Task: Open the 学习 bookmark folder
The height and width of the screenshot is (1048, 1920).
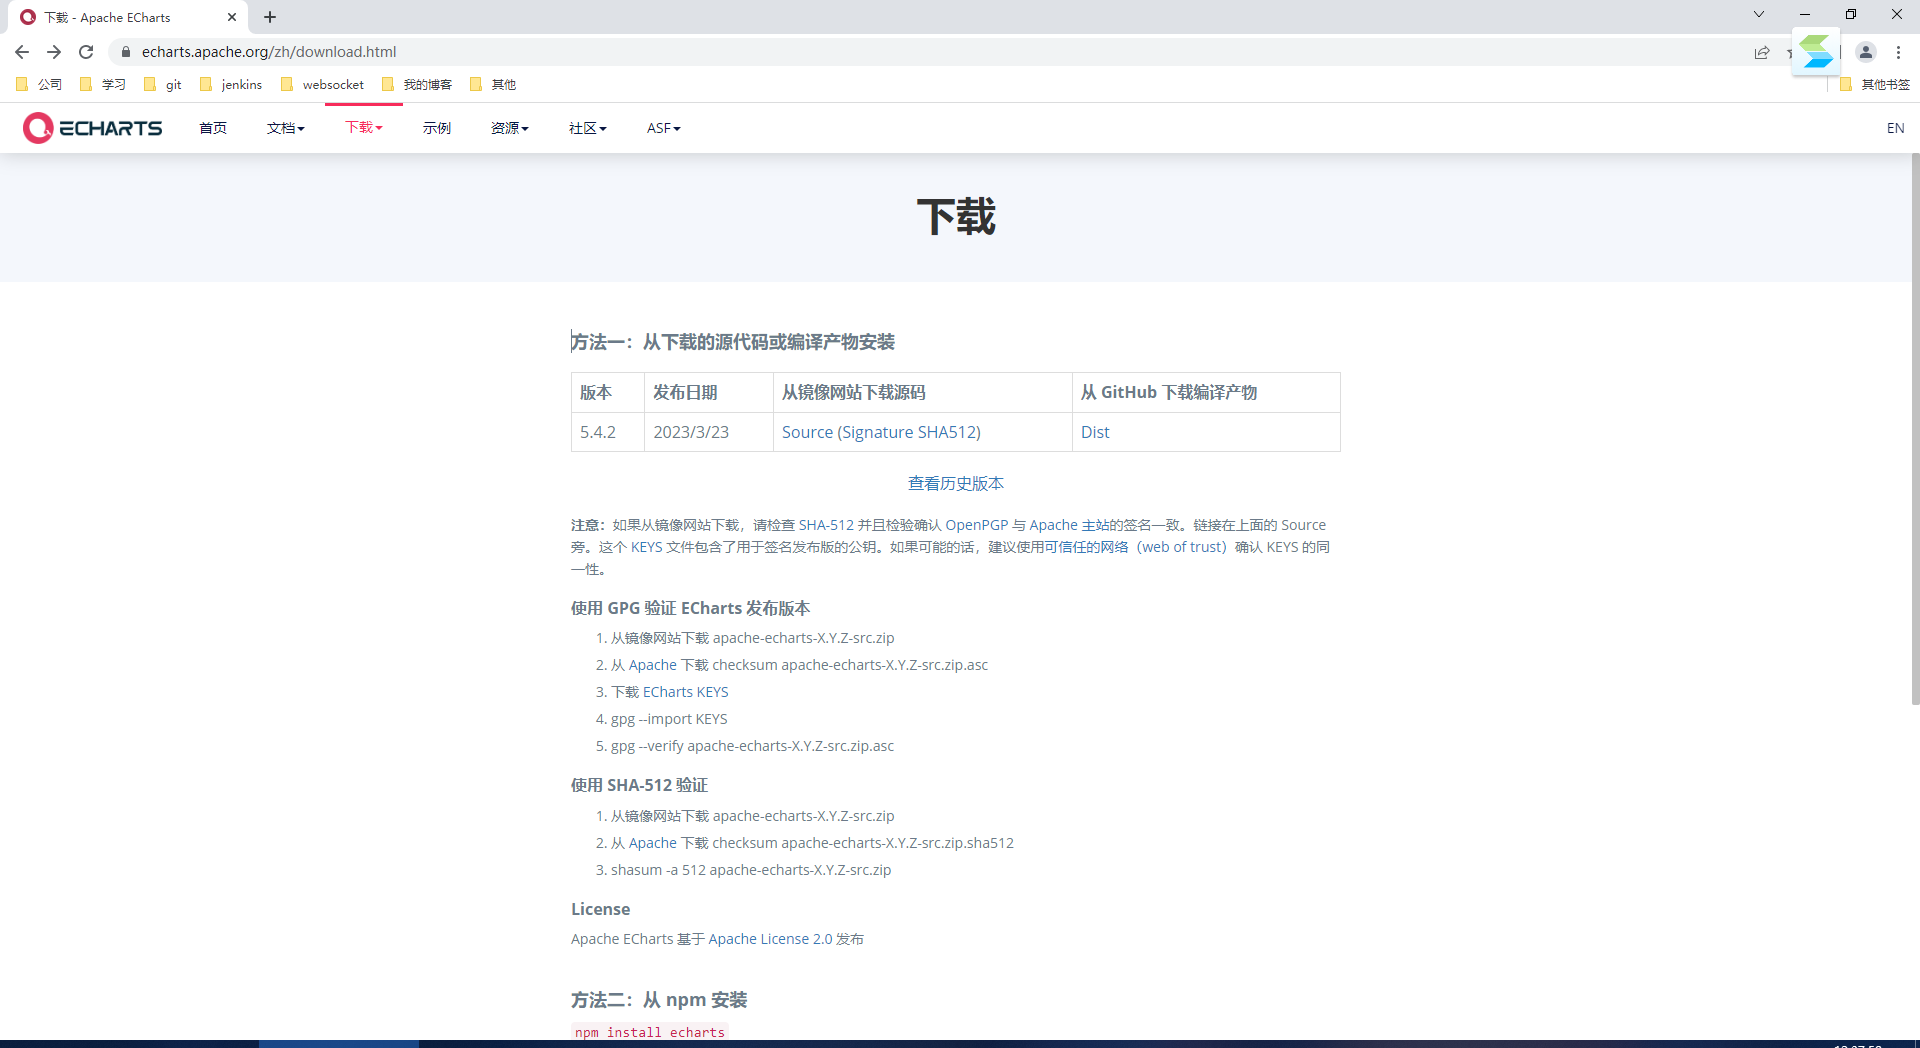Action: pyautogui.click(x=103, y=84)
